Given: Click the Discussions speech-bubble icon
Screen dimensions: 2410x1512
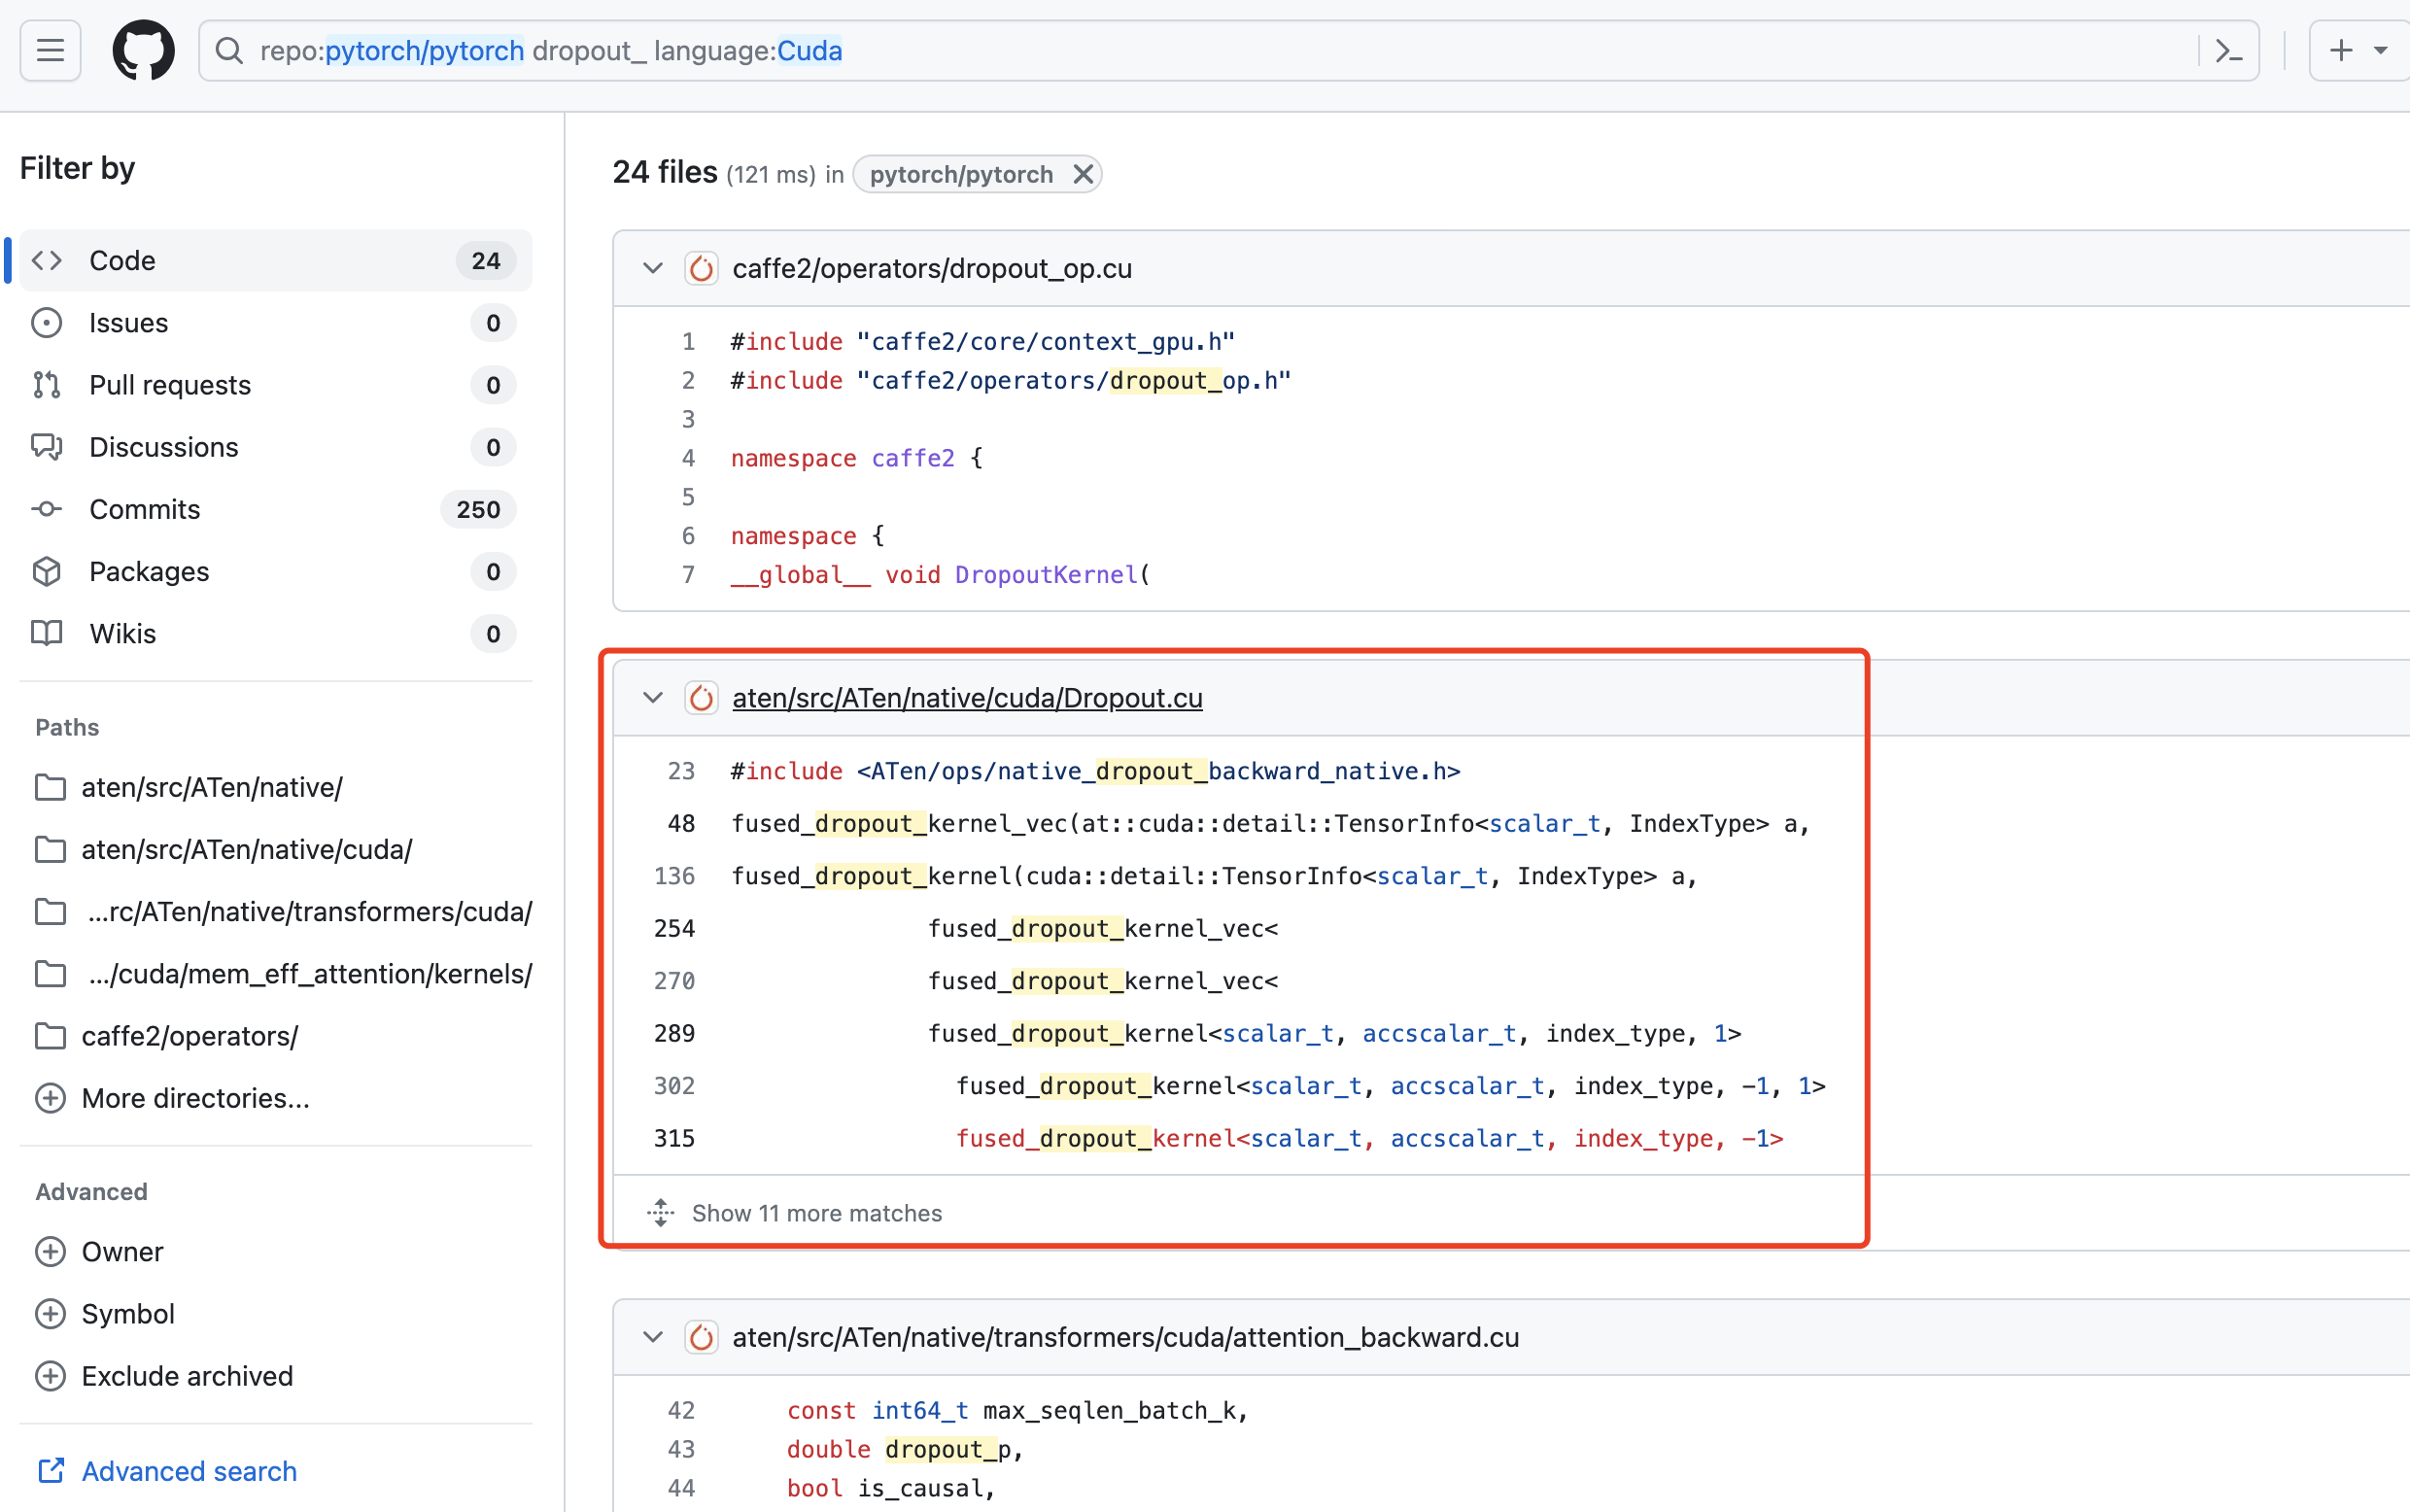Looking at the screenshot, I should pos(47,446).
